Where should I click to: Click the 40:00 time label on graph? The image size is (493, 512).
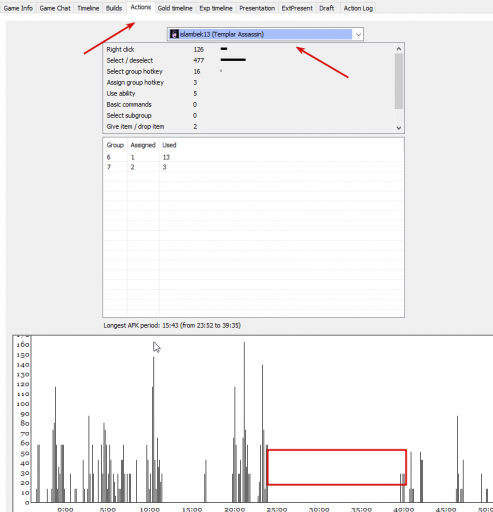coord(404,509)
